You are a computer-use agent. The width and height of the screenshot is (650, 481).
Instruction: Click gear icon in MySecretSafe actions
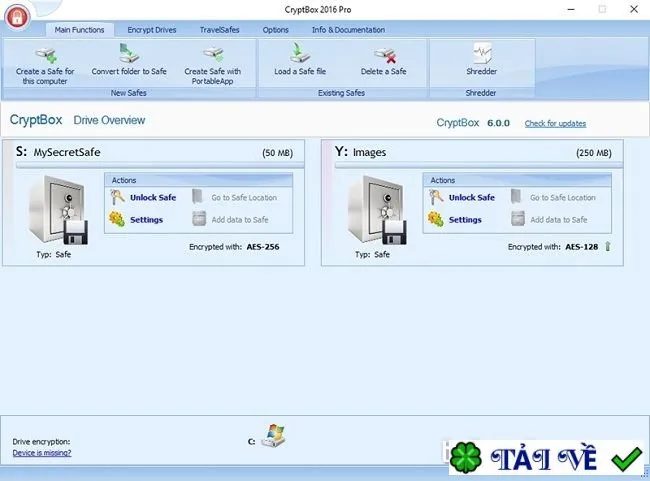click(x=117, y=219)
